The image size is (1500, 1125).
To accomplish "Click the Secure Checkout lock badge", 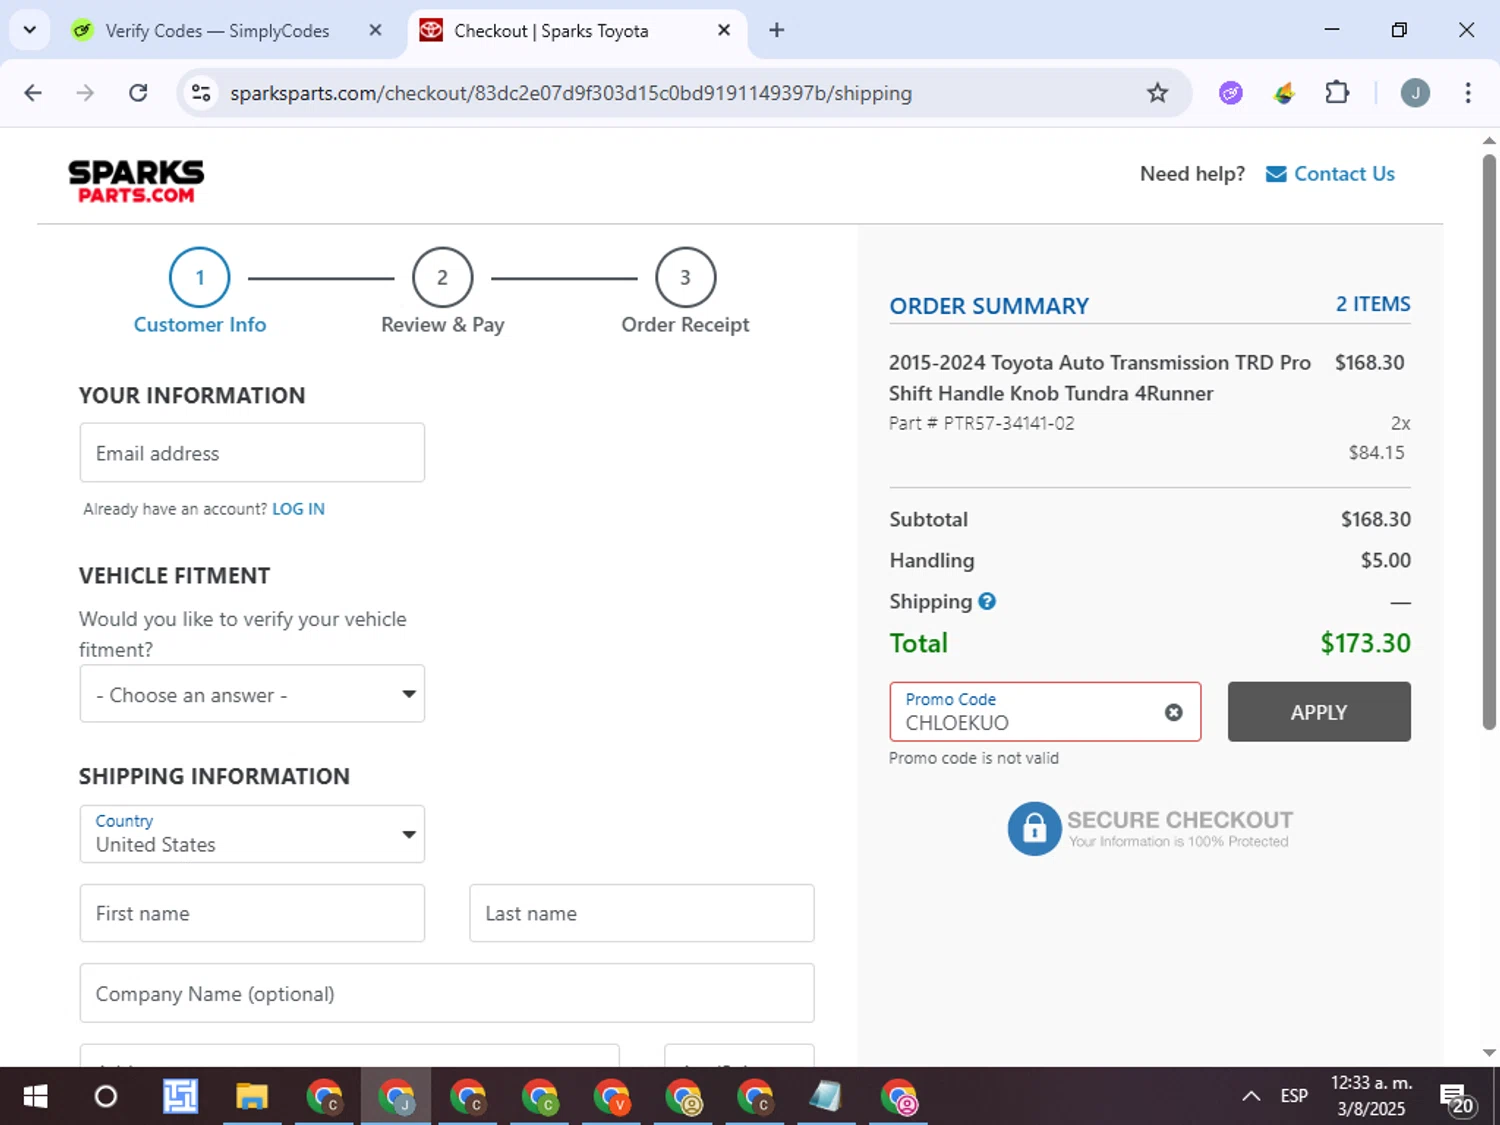I will (1150, 828).
